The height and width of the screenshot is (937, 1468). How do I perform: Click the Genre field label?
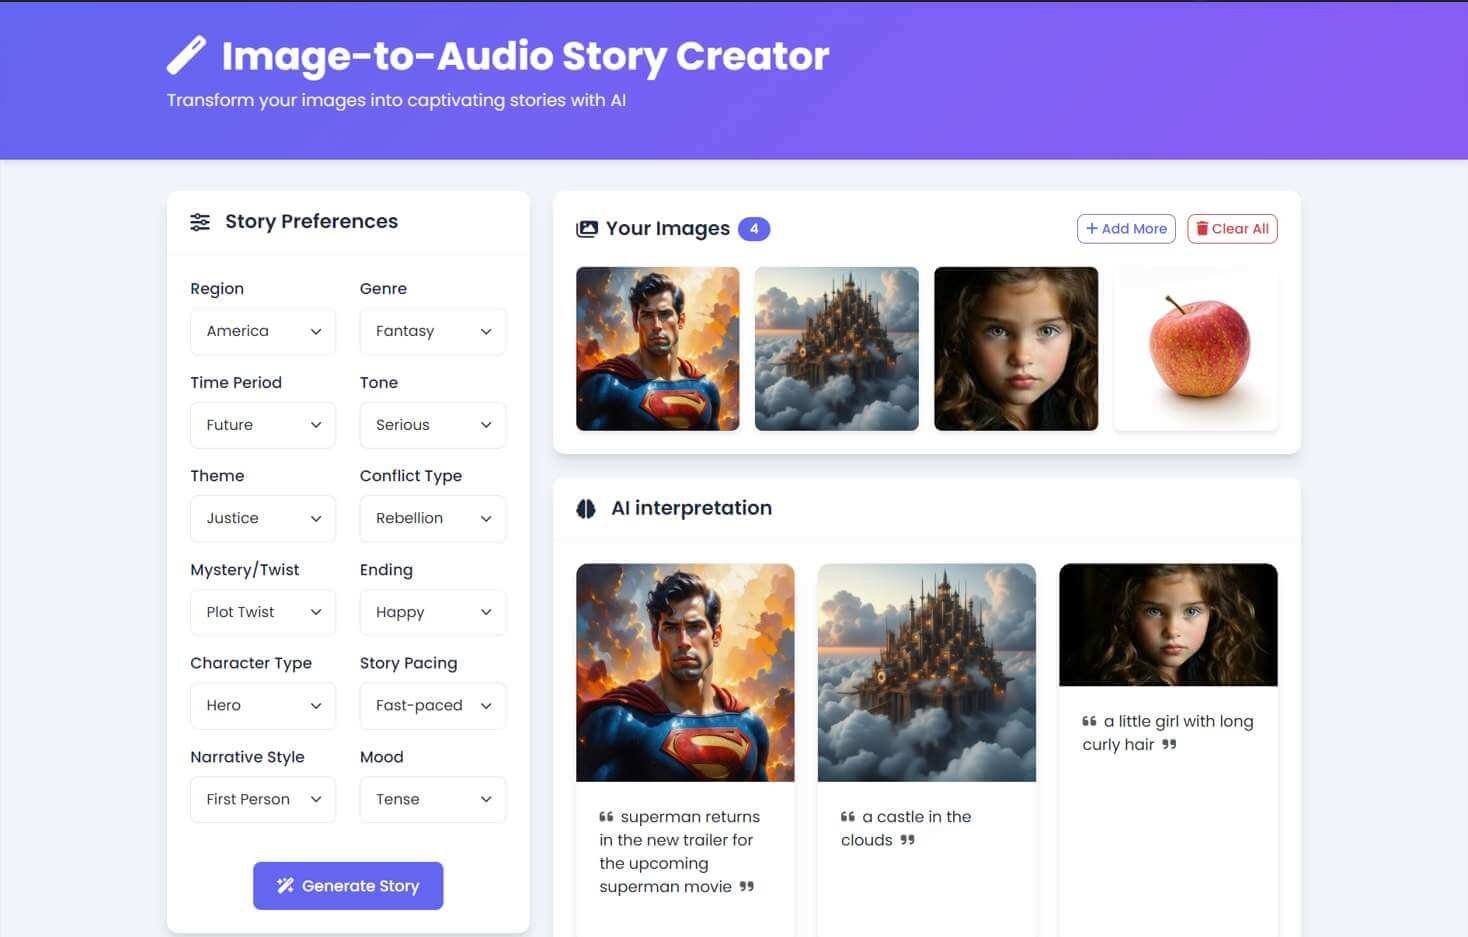tap(383, 289)
